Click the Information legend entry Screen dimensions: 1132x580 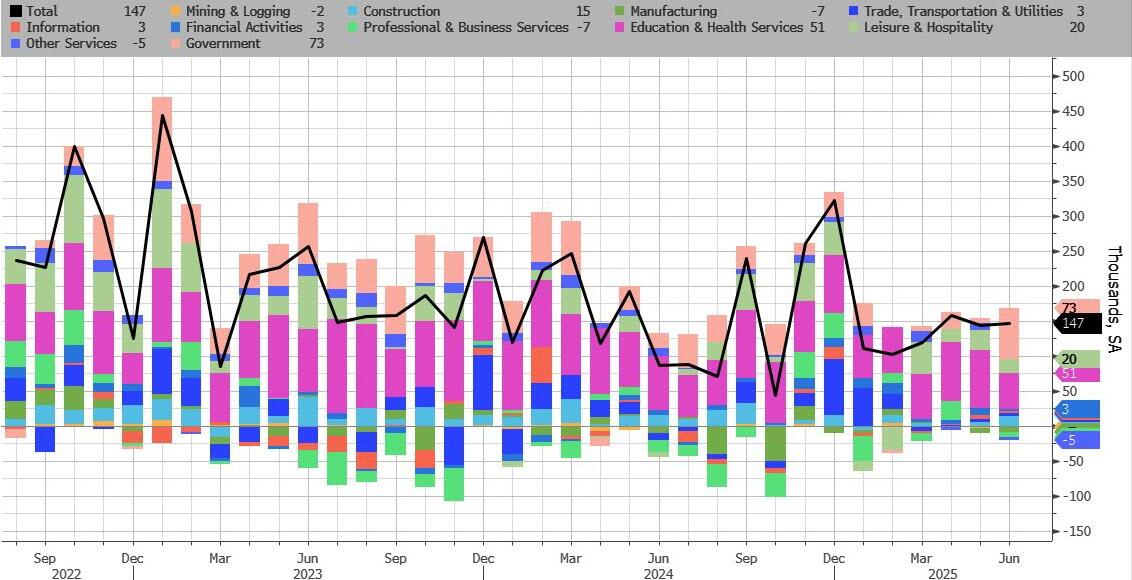pos(62,28)
